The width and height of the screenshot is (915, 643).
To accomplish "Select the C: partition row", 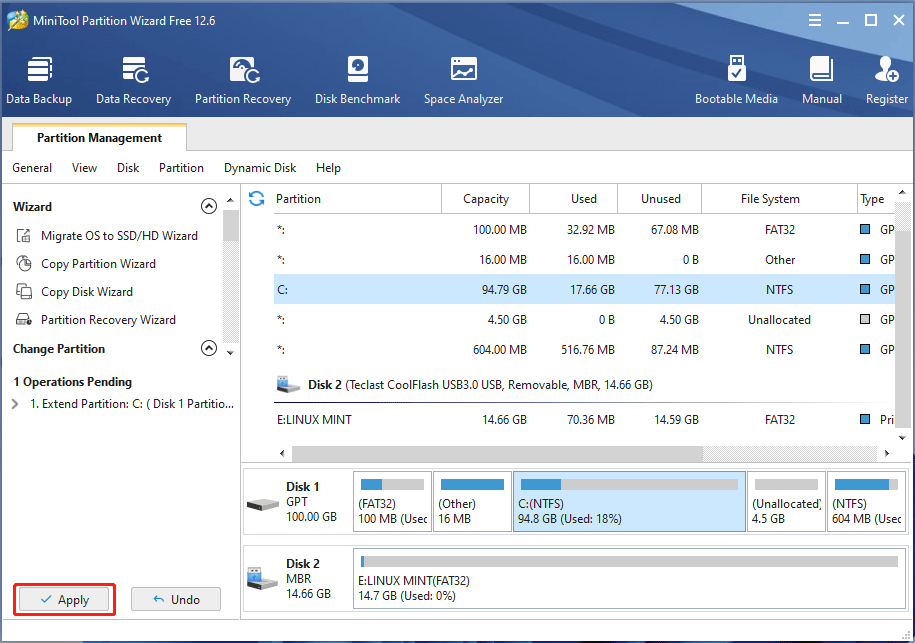I will click(584, 289).
